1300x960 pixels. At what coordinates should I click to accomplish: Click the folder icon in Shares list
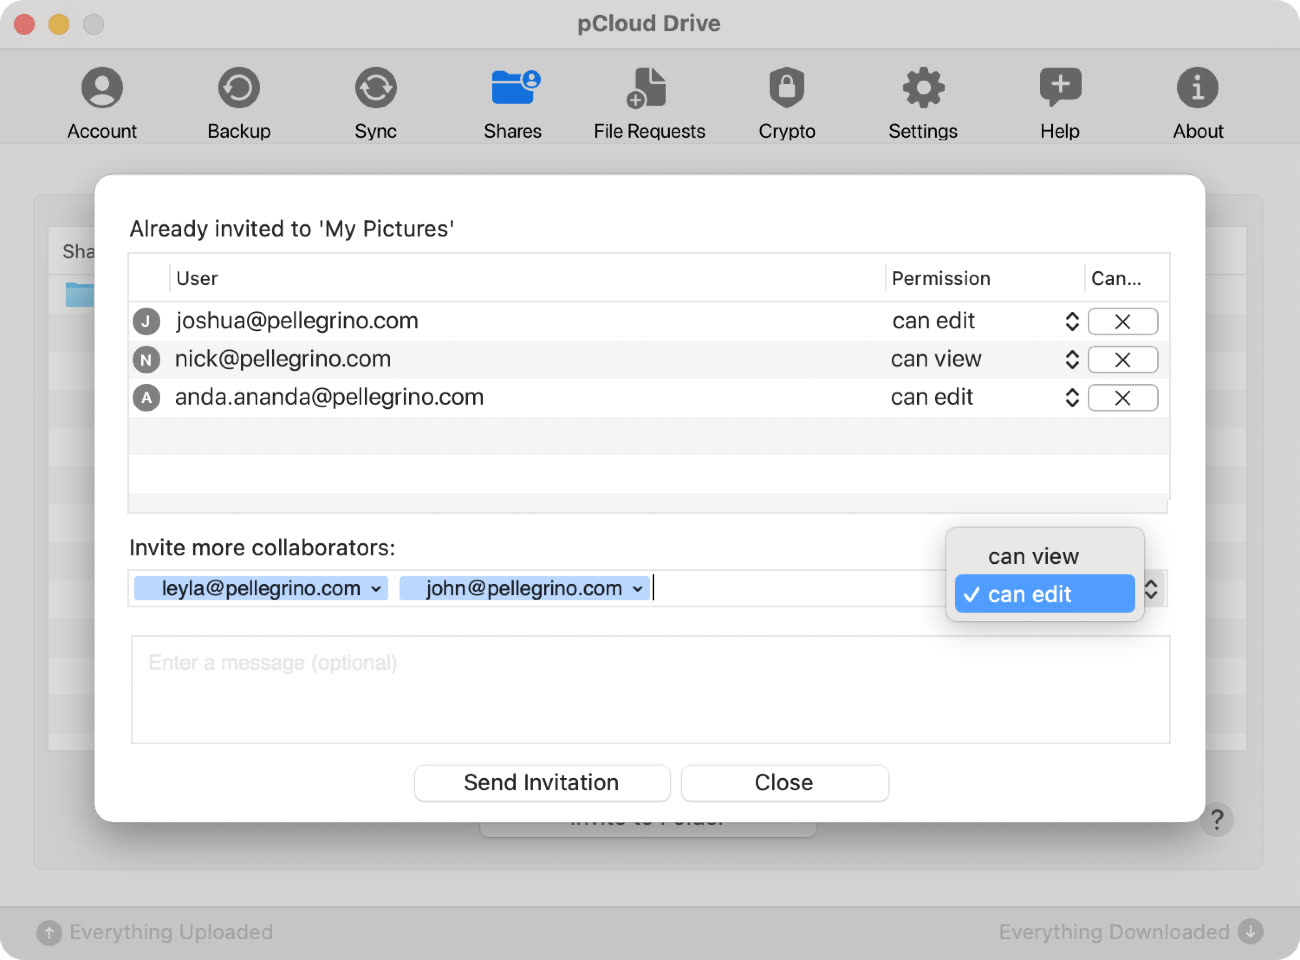pyautogui.click(x=80, y=294)
